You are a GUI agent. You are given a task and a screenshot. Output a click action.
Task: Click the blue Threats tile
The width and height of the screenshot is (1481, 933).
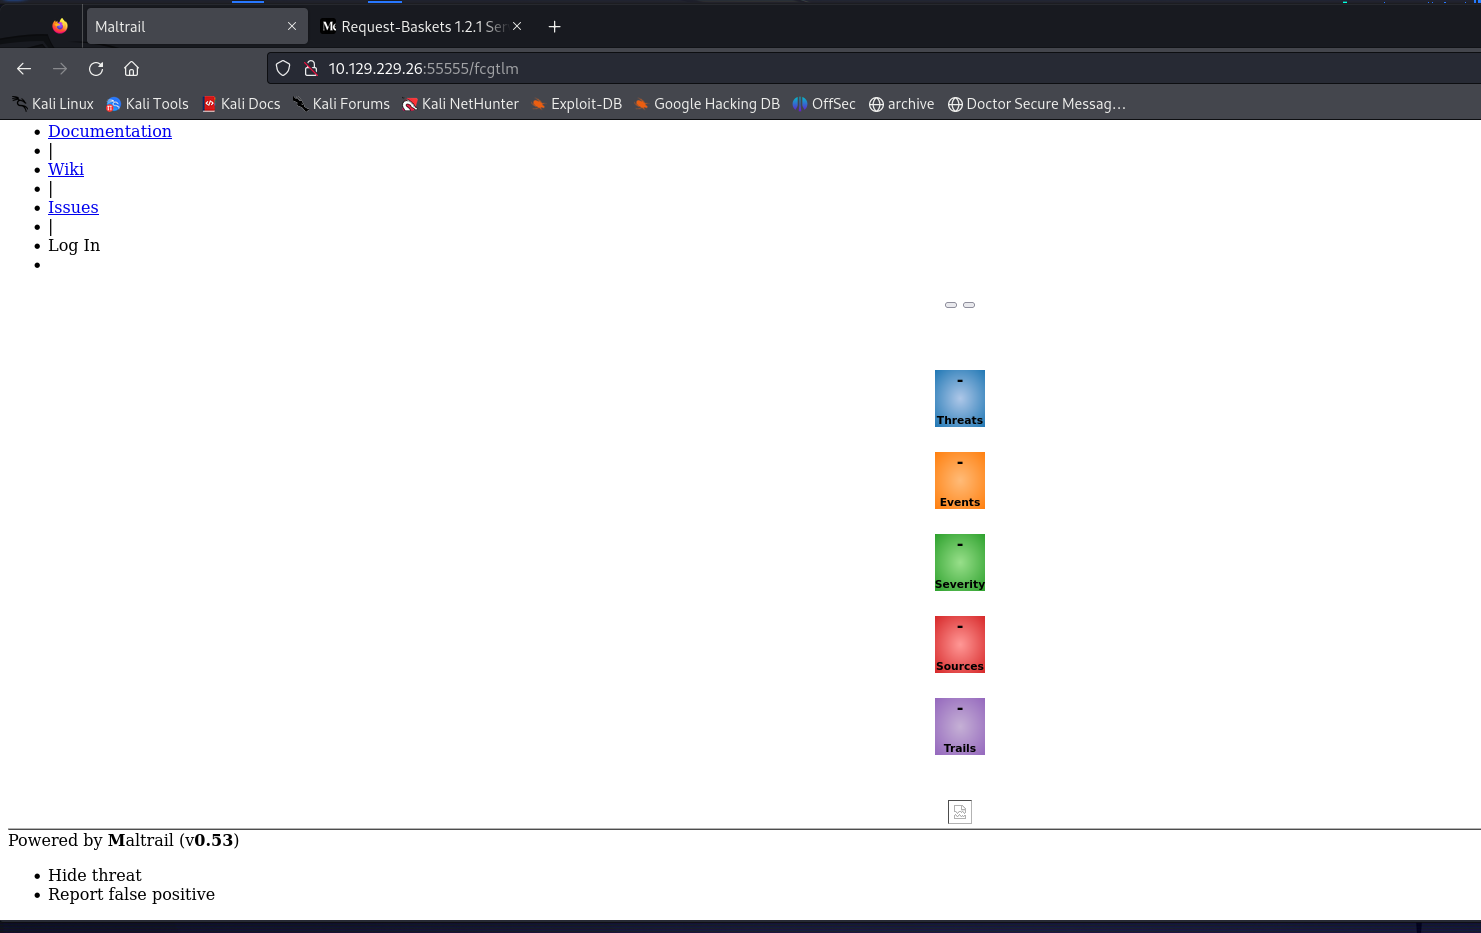(959, 398)
